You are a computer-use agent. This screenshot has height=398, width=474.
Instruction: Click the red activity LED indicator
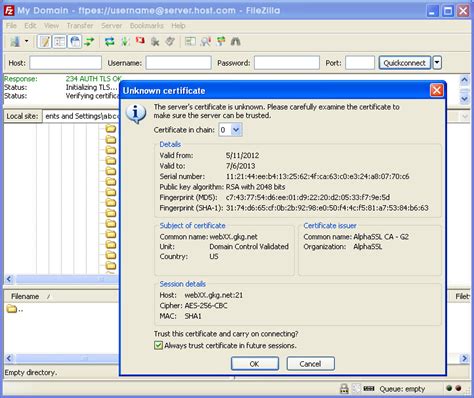coord(458,388)
